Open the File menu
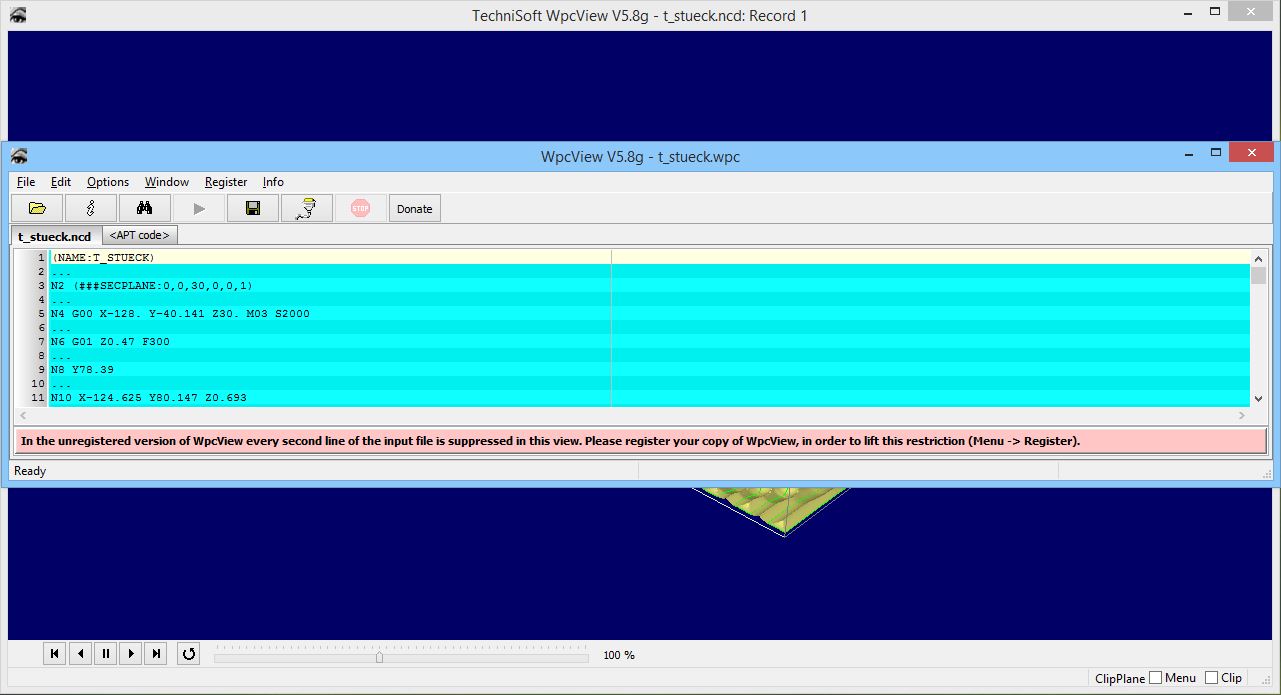Viewport: 1281px width, 695px height. (26, 182)
